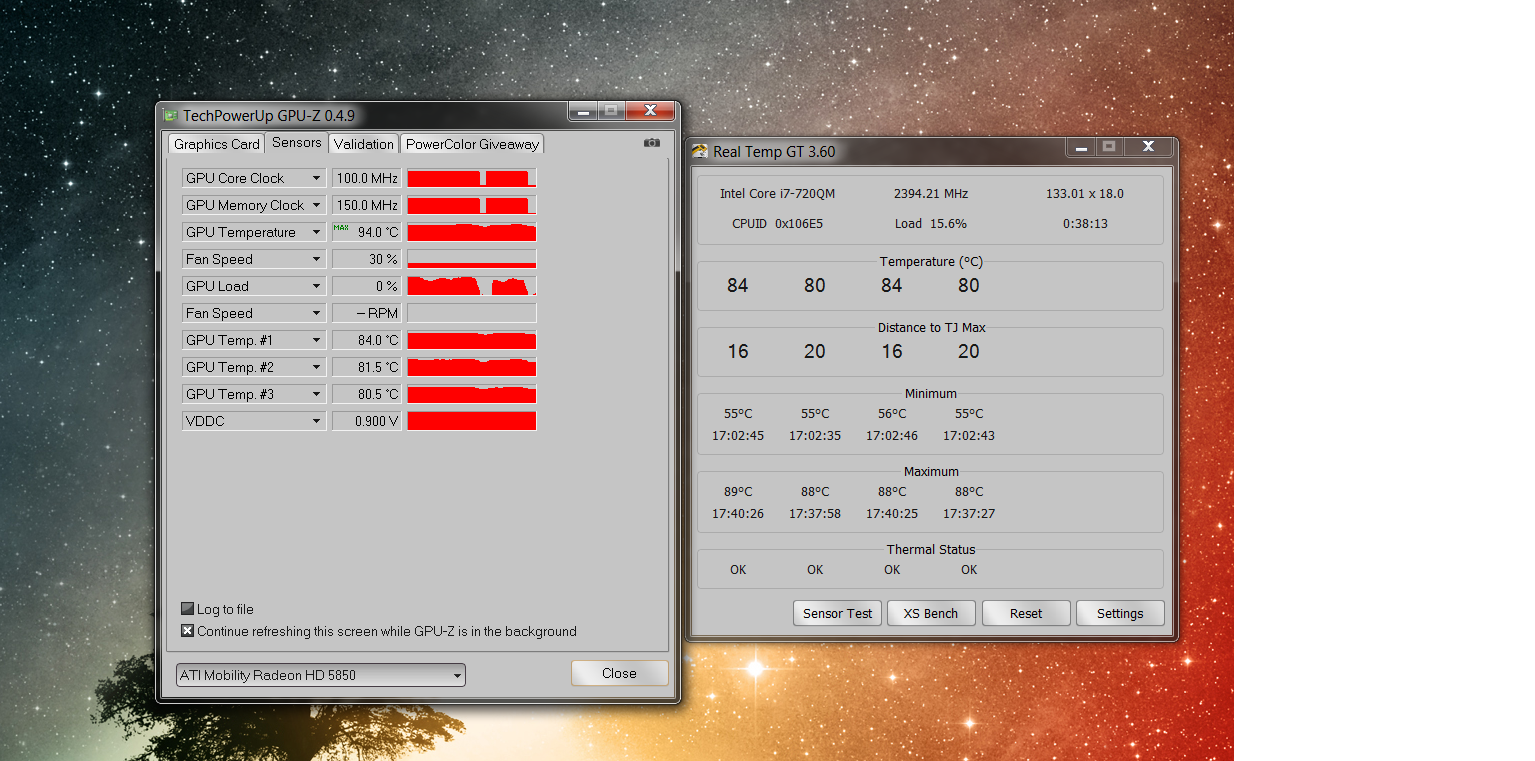Click the 89°C maximum temperature value
The image size is (1535, 761).
(738, 491)
